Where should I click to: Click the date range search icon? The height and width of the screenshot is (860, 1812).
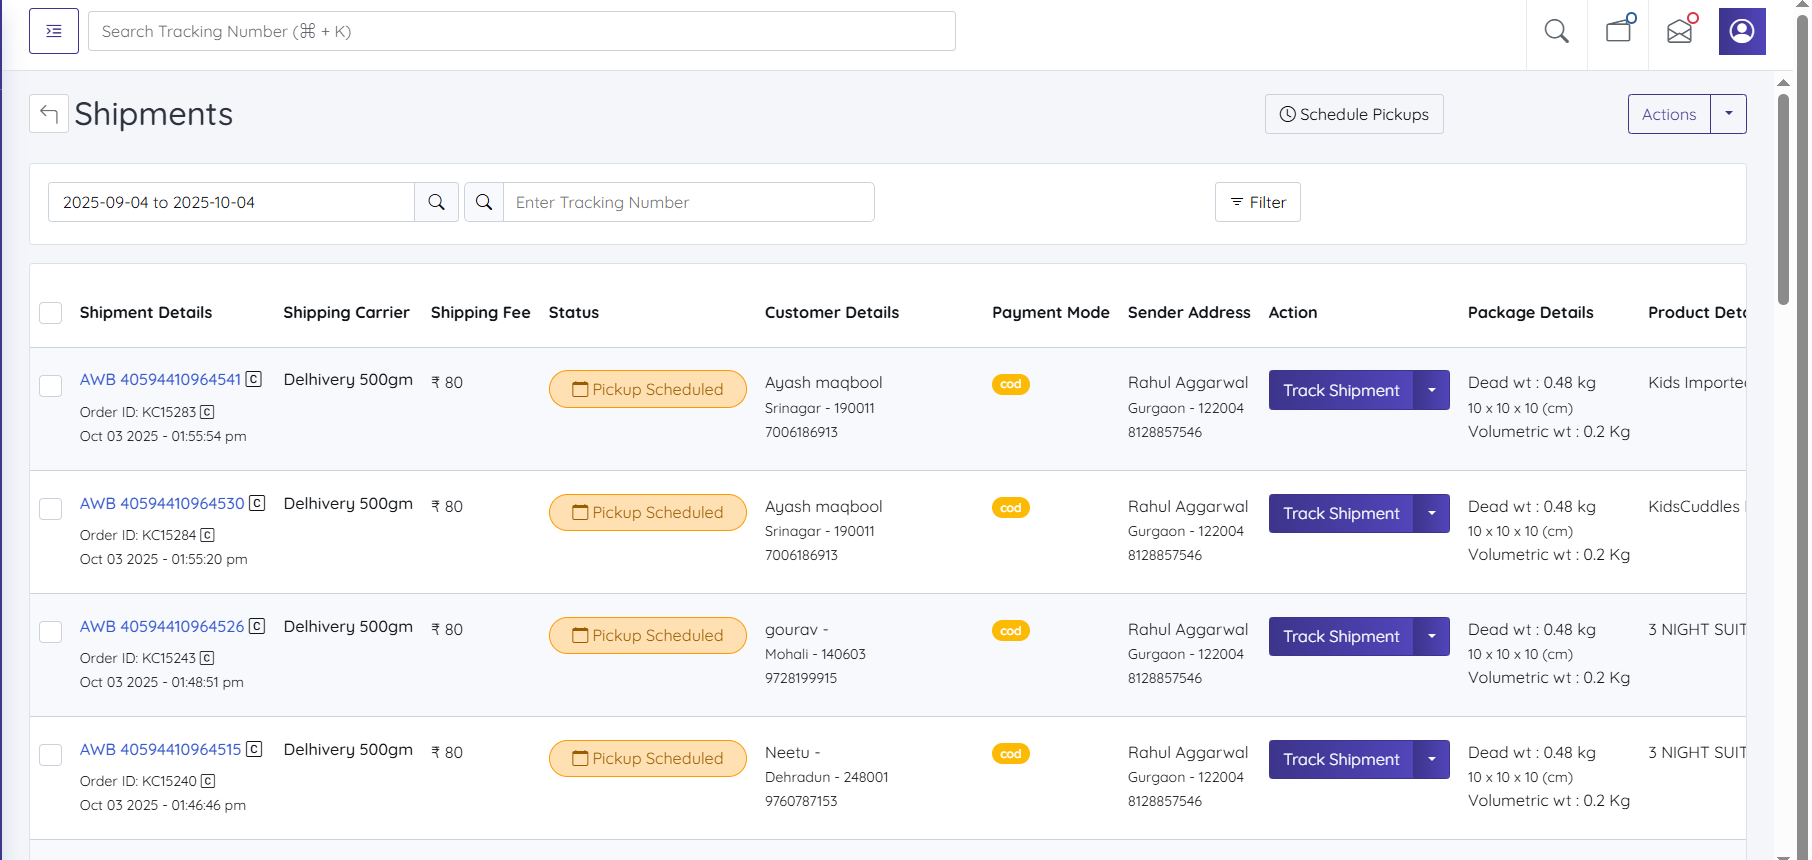[x=436, y=202]
